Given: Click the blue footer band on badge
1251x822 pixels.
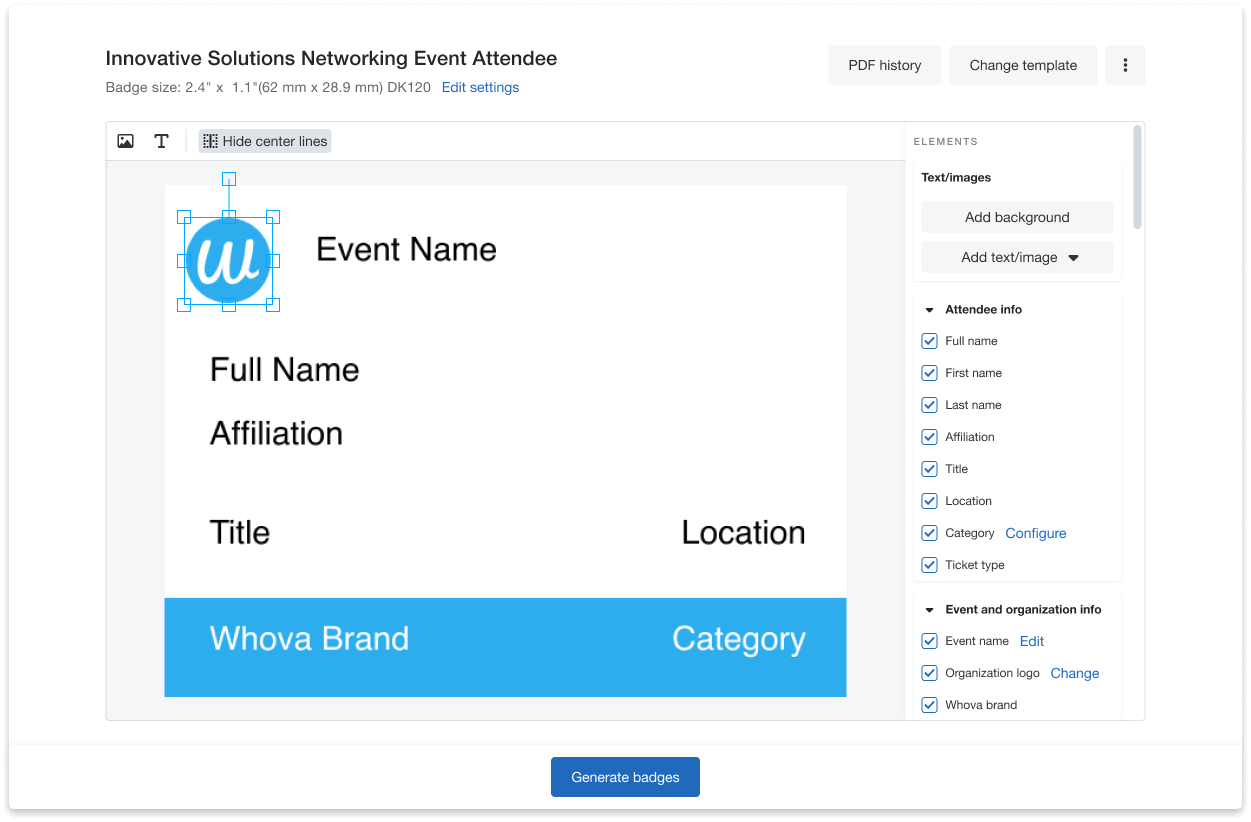Looking at the screenshot, I should pyautogui.click(x=540, y=670).
